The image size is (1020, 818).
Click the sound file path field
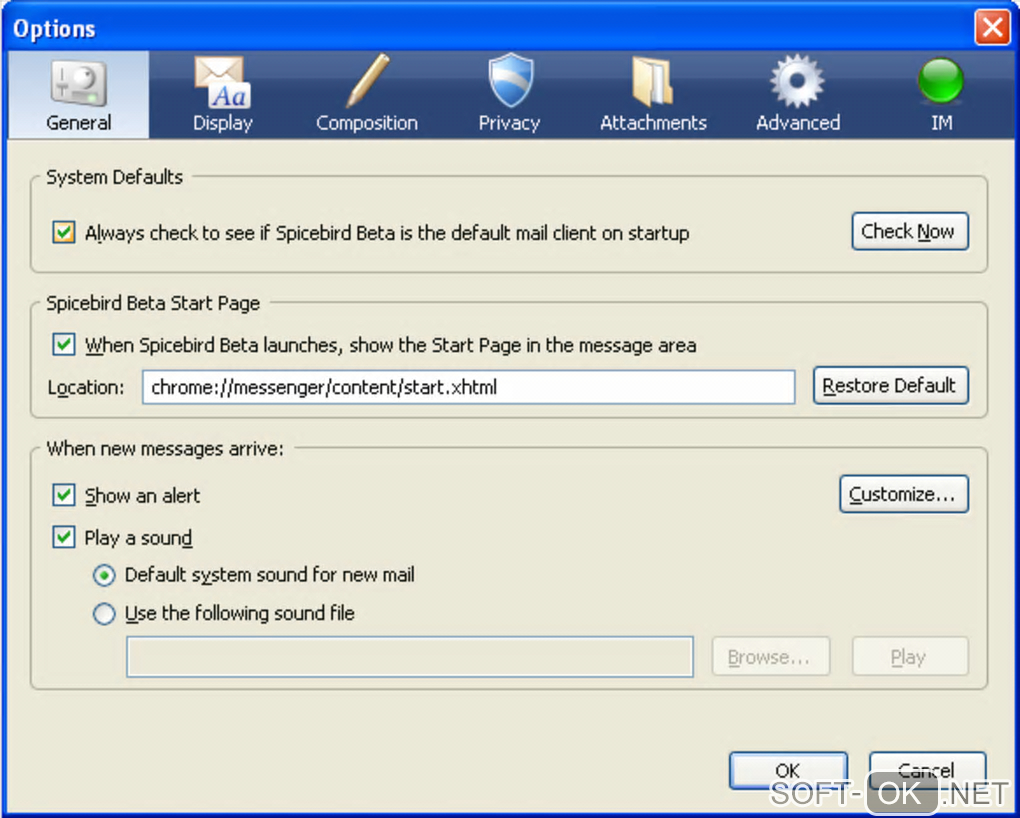point(410,657)
